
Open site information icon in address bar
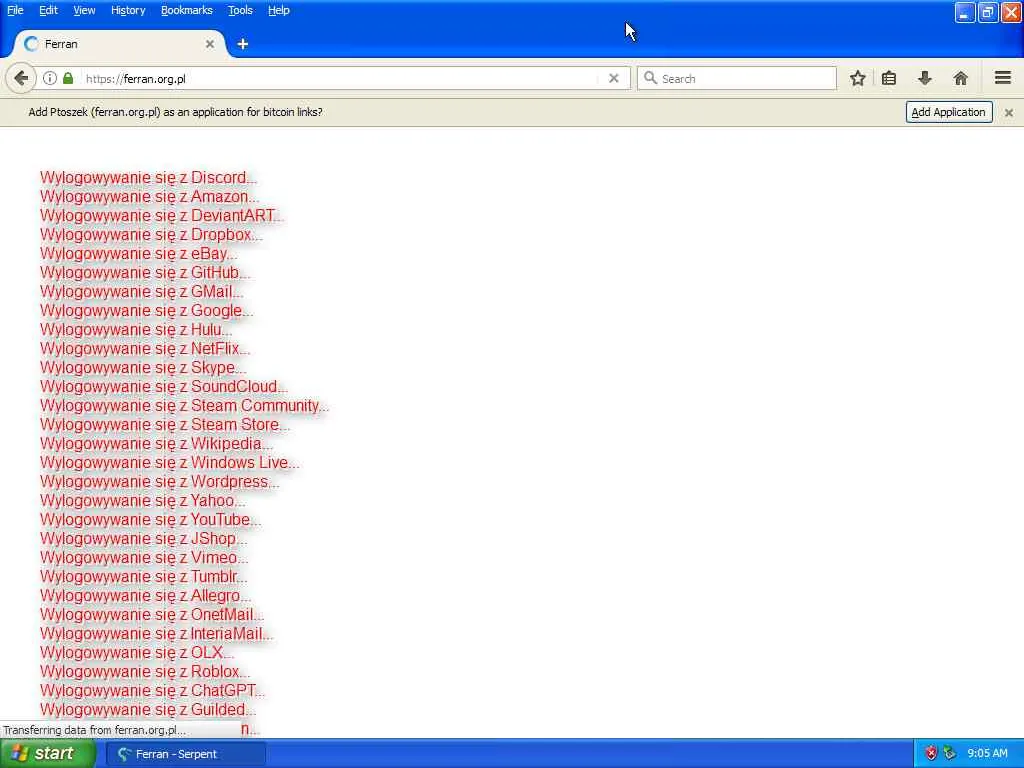[x=50, y=78]
